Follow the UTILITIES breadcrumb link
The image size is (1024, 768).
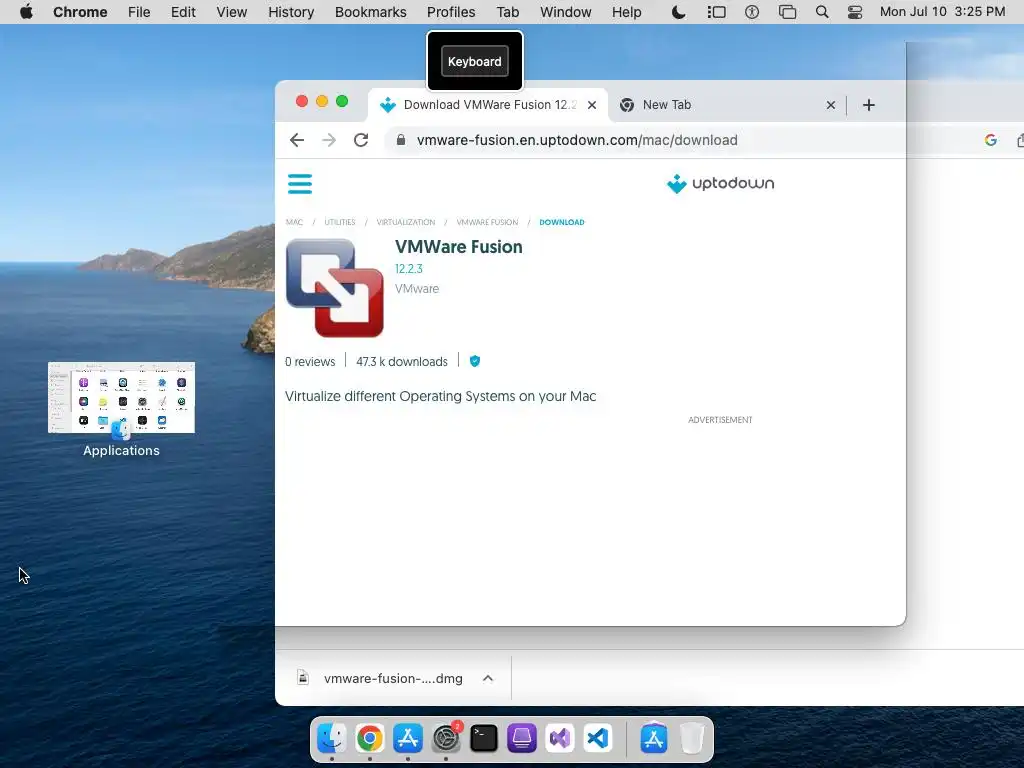click(340, 222)
